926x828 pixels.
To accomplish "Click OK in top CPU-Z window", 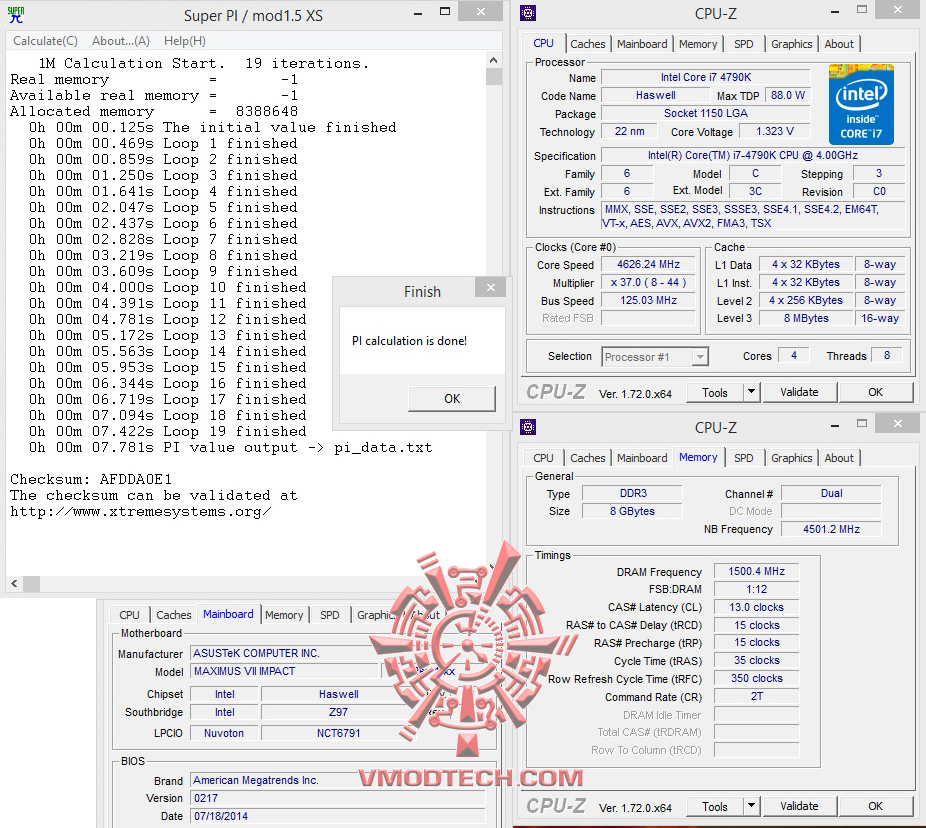I will pyautogui.click(x=875, y=392).
